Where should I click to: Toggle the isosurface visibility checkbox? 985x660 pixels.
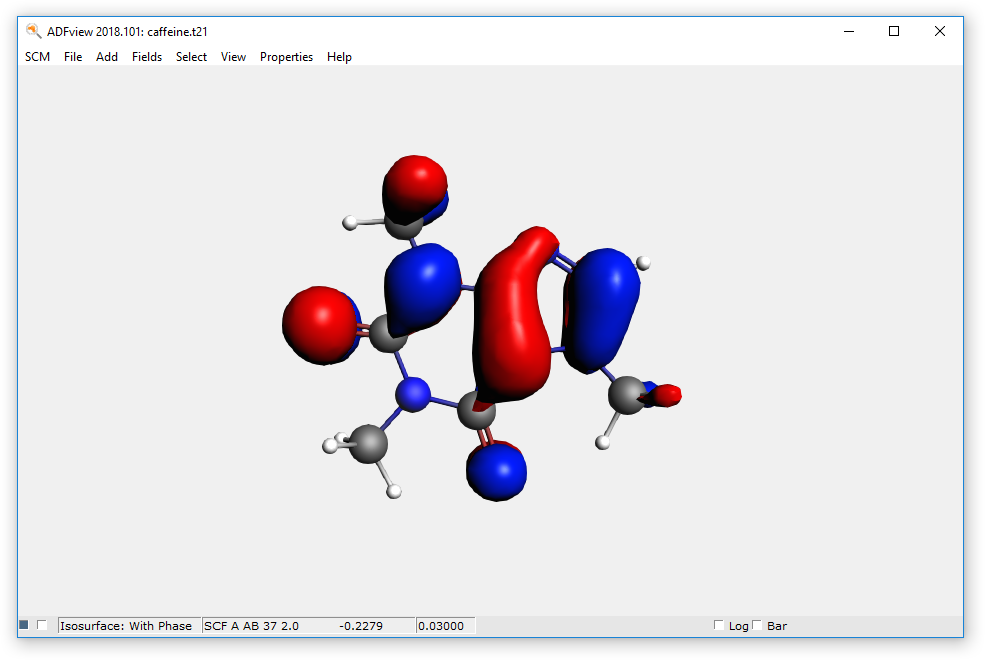[x=42, y=625]
